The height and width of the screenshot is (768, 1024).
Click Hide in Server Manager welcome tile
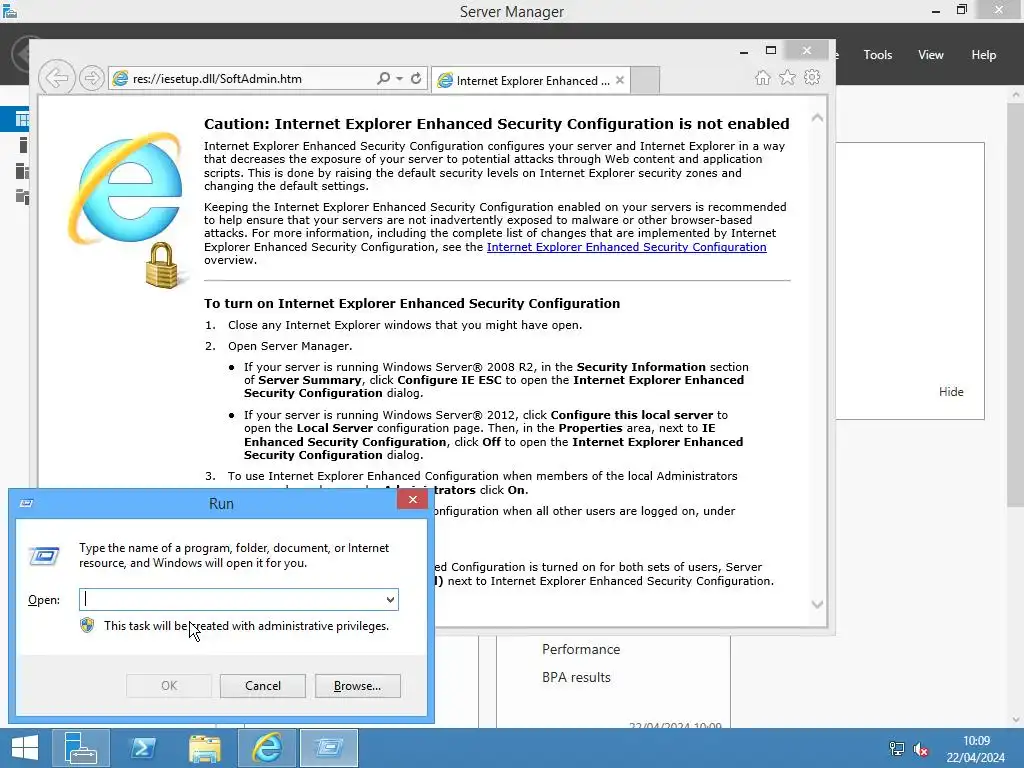pyautogui.click(x=951, y=391)
